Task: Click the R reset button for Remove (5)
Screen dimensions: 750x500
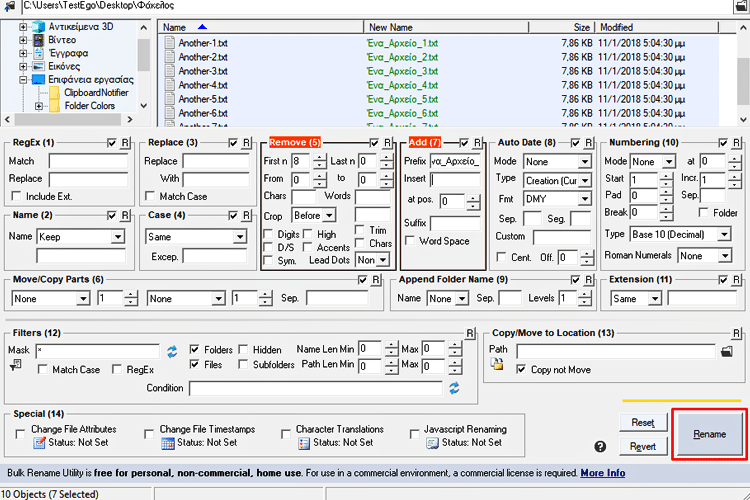Action: pos(387,143)
